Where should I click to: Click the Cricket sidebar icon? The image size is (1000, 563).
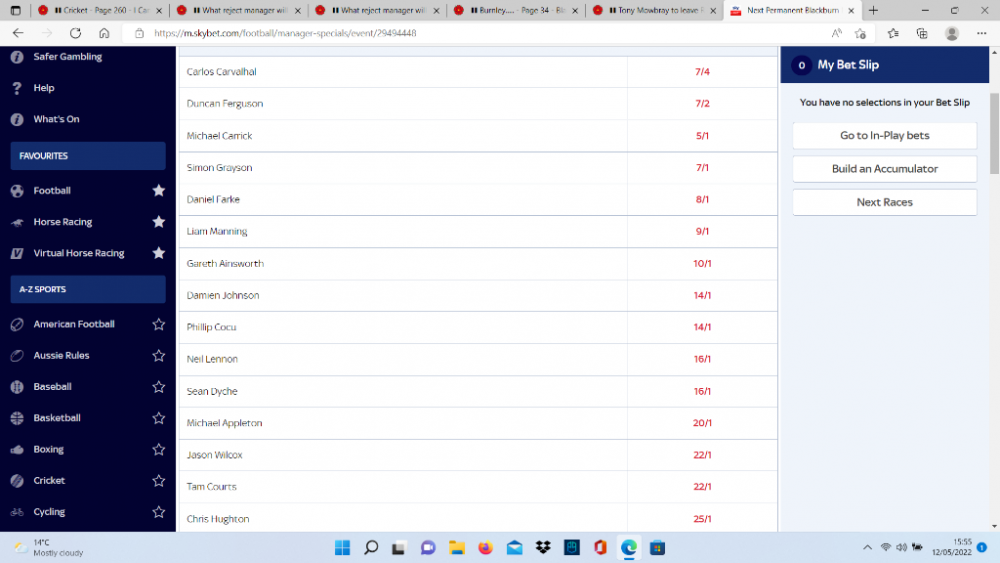tap(17, 481)
